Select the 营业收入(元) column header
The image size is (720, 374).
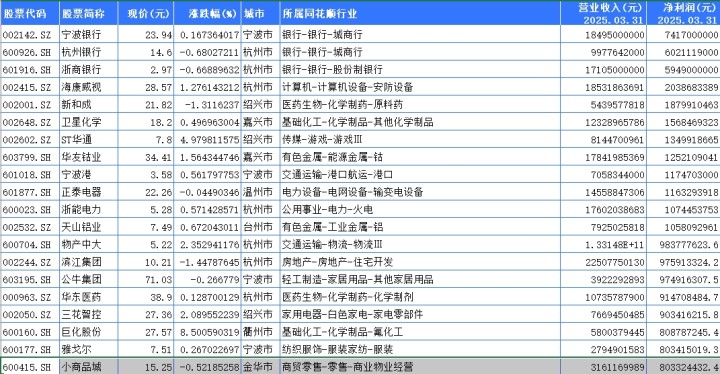[x=603, y=13]
